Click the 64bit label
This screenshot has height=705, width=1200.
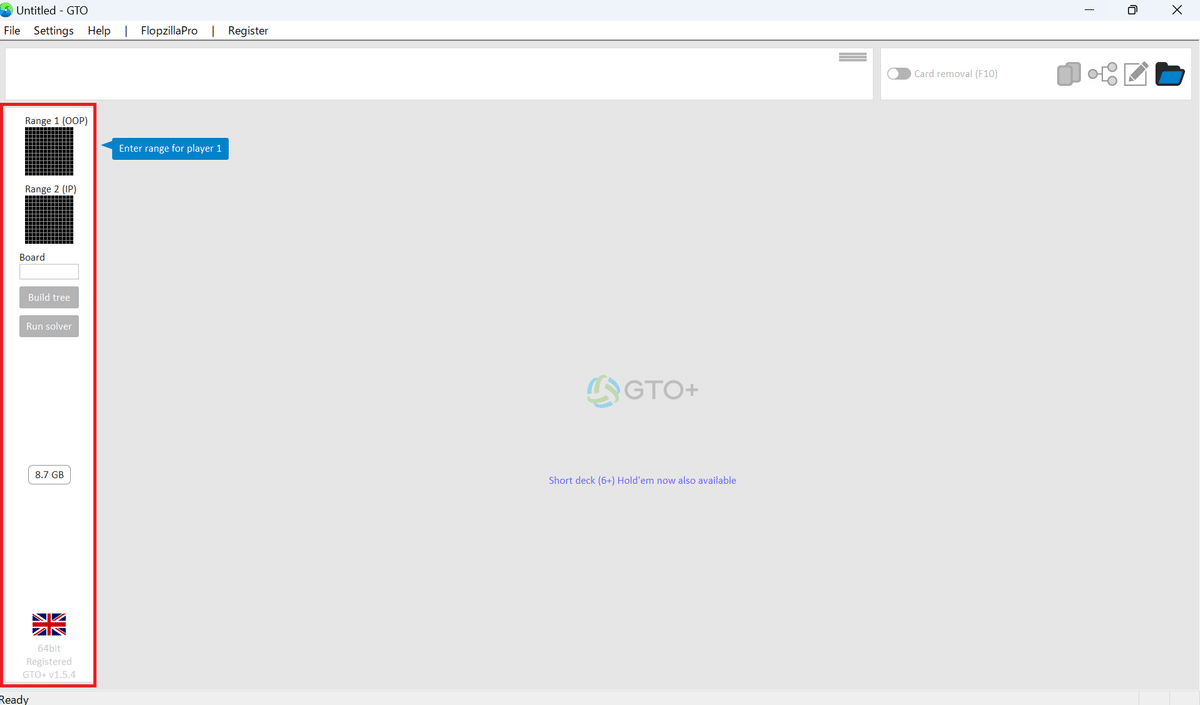click(x=49, y=649)
